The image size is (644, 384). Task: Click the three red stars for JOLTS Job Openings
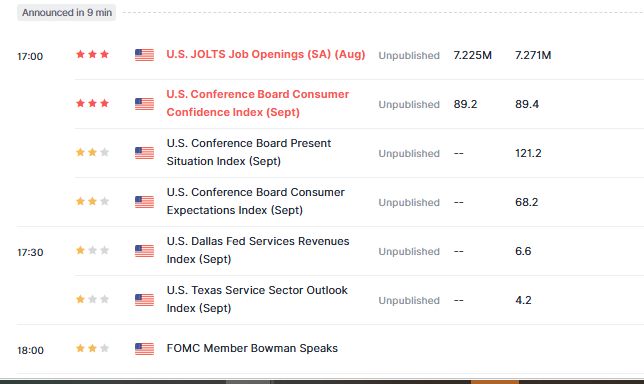(x=92, y=54)
